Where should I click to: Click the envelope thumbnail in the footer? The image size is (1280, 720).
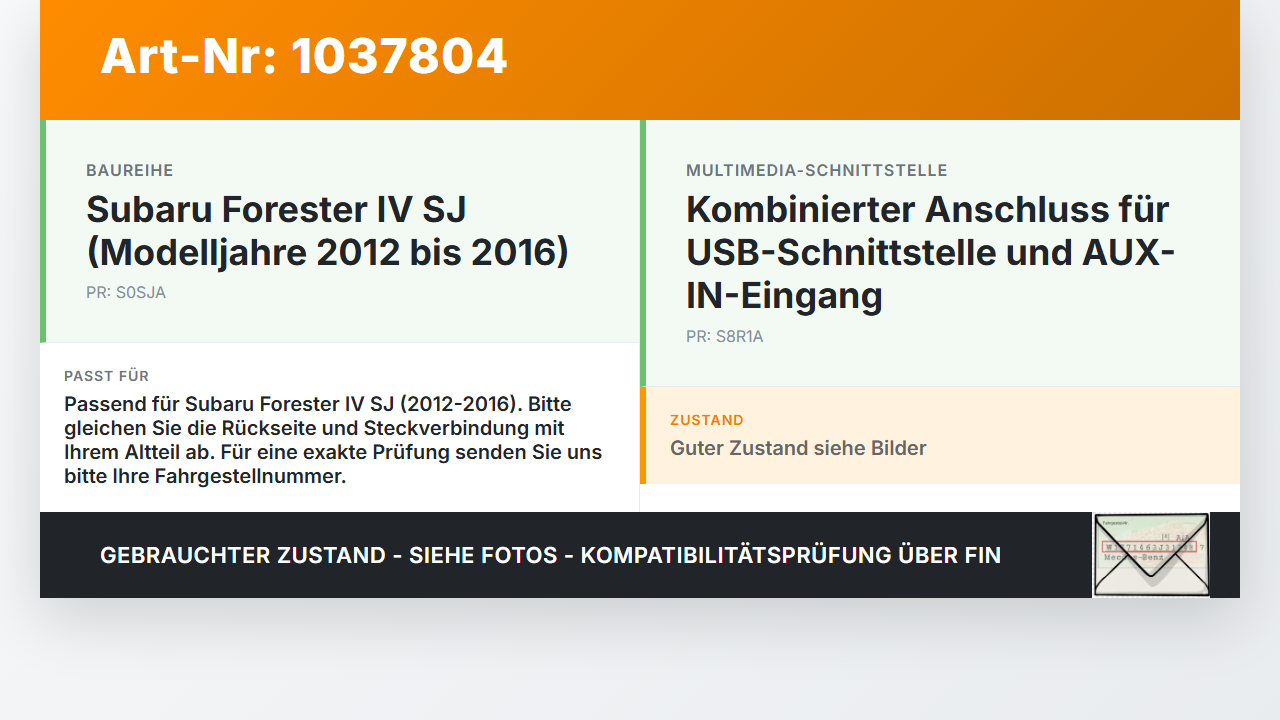coord(1151,555)
